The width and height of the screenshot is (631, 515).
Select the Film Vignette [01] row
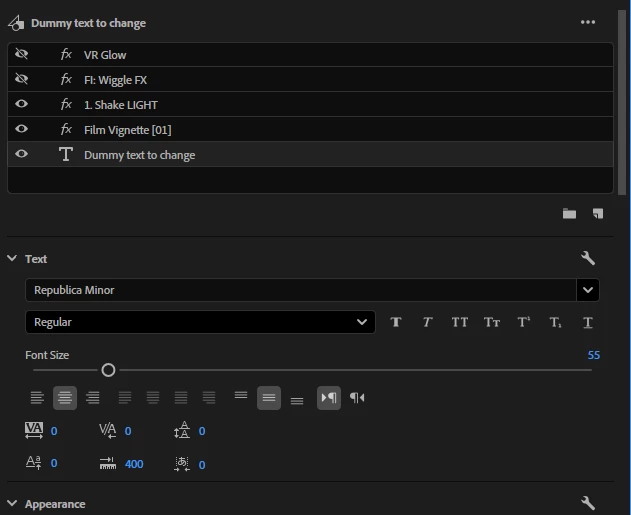coord(310,129)
